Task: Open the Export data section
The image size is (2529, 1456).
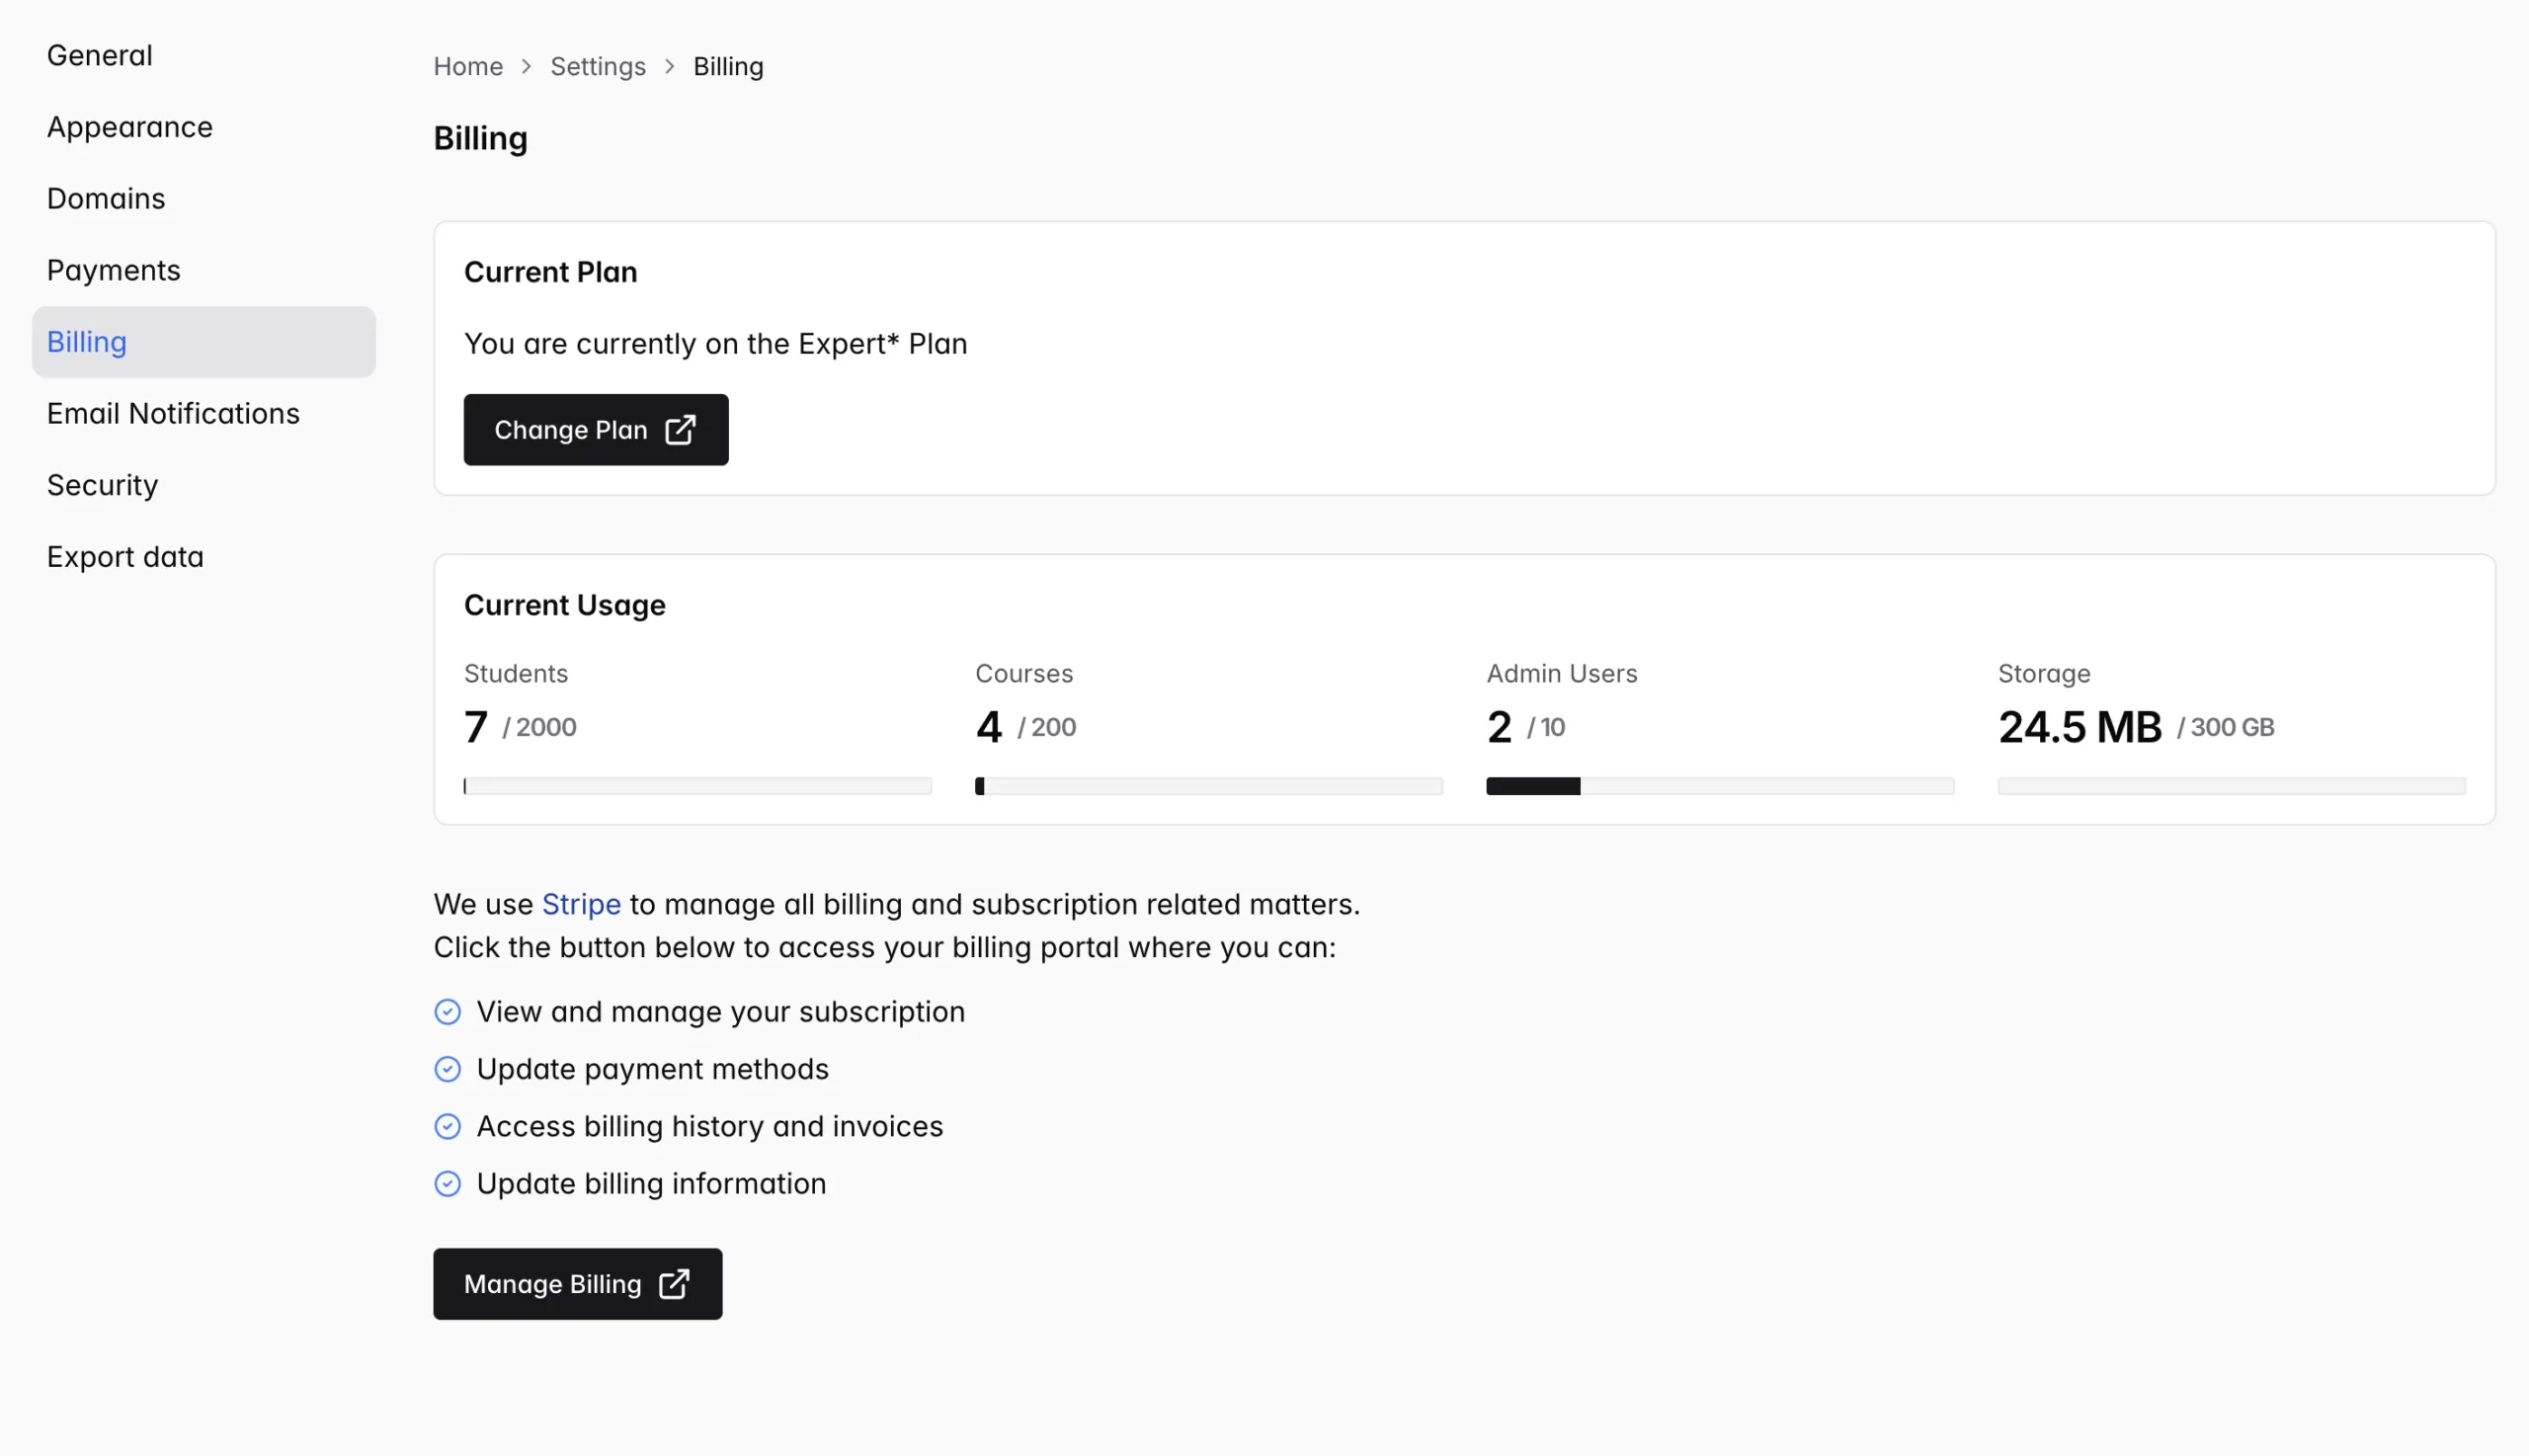Action: [x=204, y=557]
